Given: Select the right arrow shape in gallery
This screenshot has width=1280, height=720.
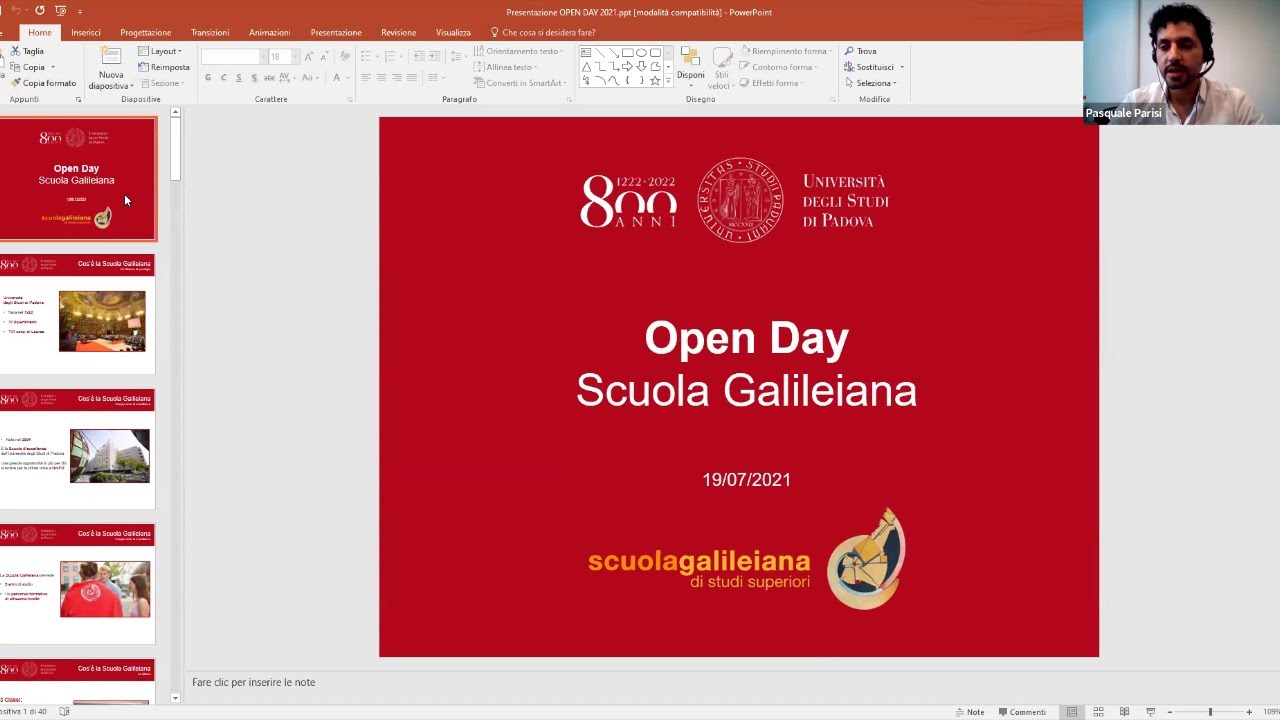Looking at the screenshot, I should (627, 67).
